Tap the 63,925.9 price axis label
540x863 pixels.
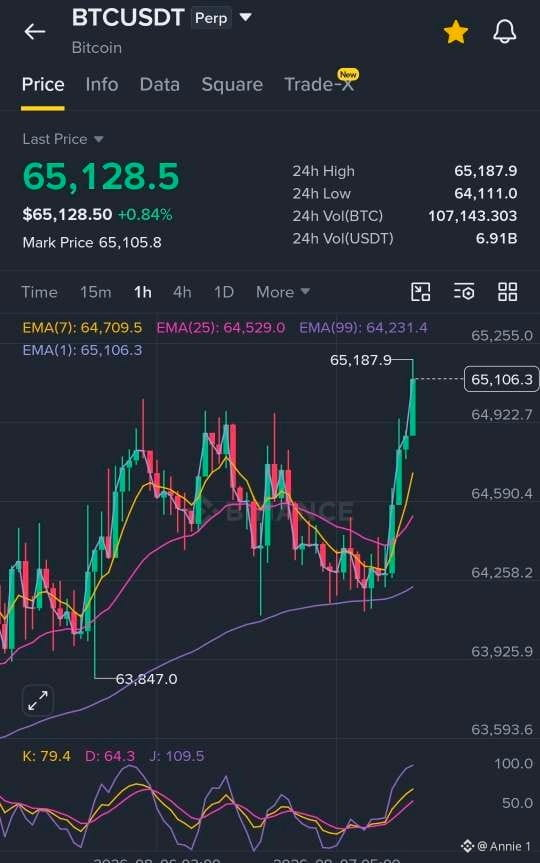pyautogui.click(x=502, y=652)
